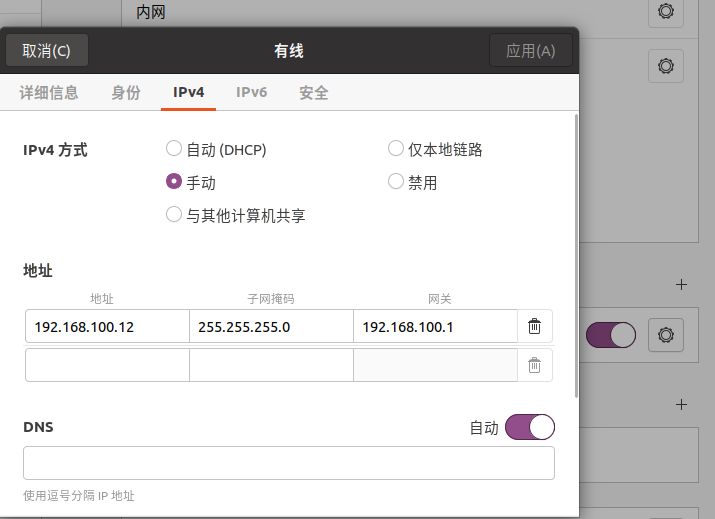715x519 pixels.
Task: Click the empty address field in second row
Action: point(107,365)
